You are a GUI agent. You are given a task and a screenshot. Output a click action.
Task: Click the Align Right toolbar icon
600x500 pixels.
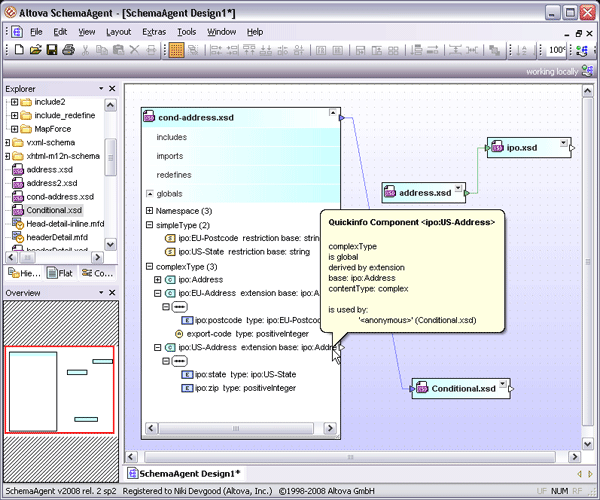(232, 50)
